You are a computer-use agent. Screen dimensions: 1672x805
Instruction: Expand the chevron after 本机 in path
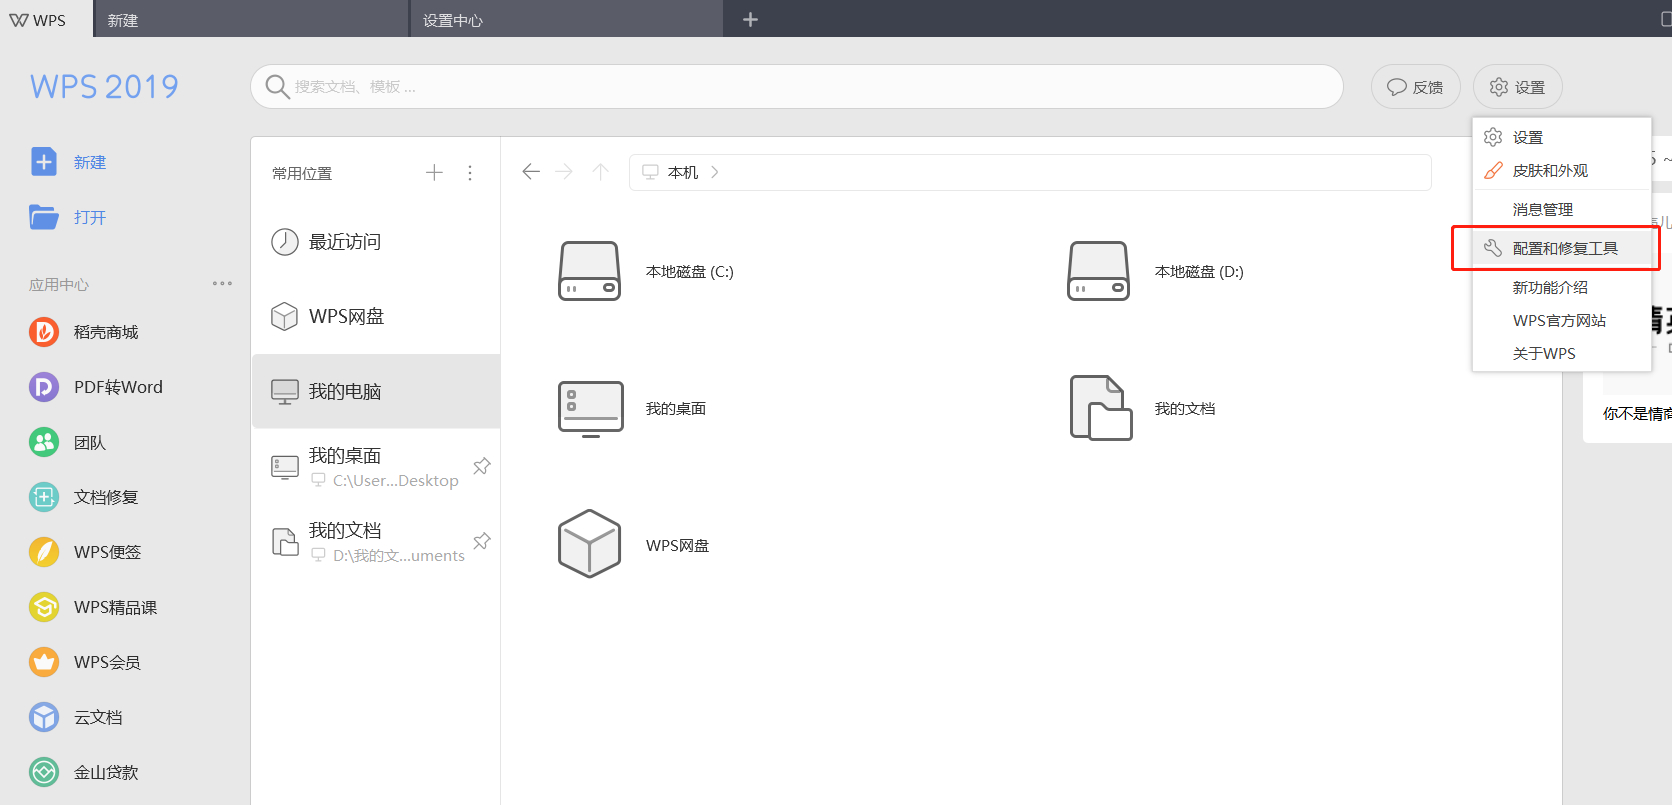(715, 172)
